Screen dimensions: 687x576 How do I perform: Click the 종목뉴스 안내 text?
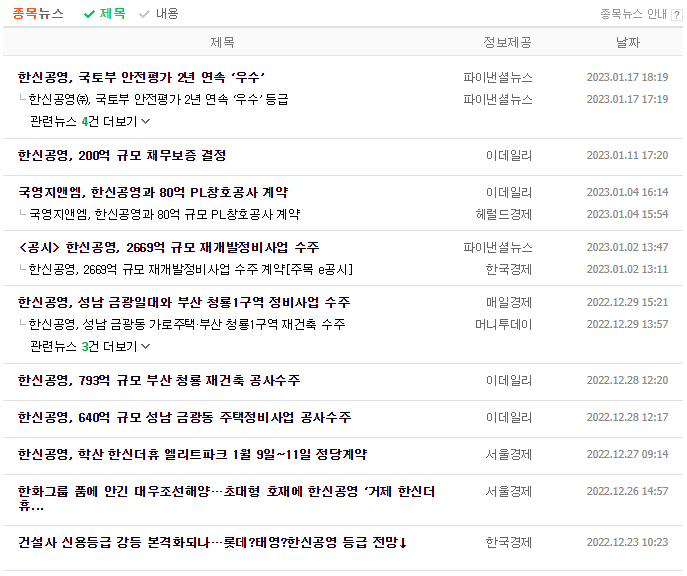click(x=633, y=14)
